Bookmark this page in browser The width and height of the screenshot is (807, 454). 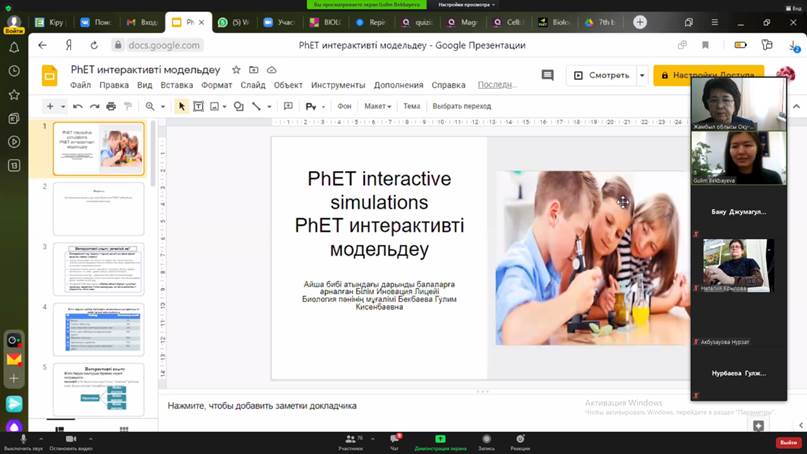tap(705, 45)
